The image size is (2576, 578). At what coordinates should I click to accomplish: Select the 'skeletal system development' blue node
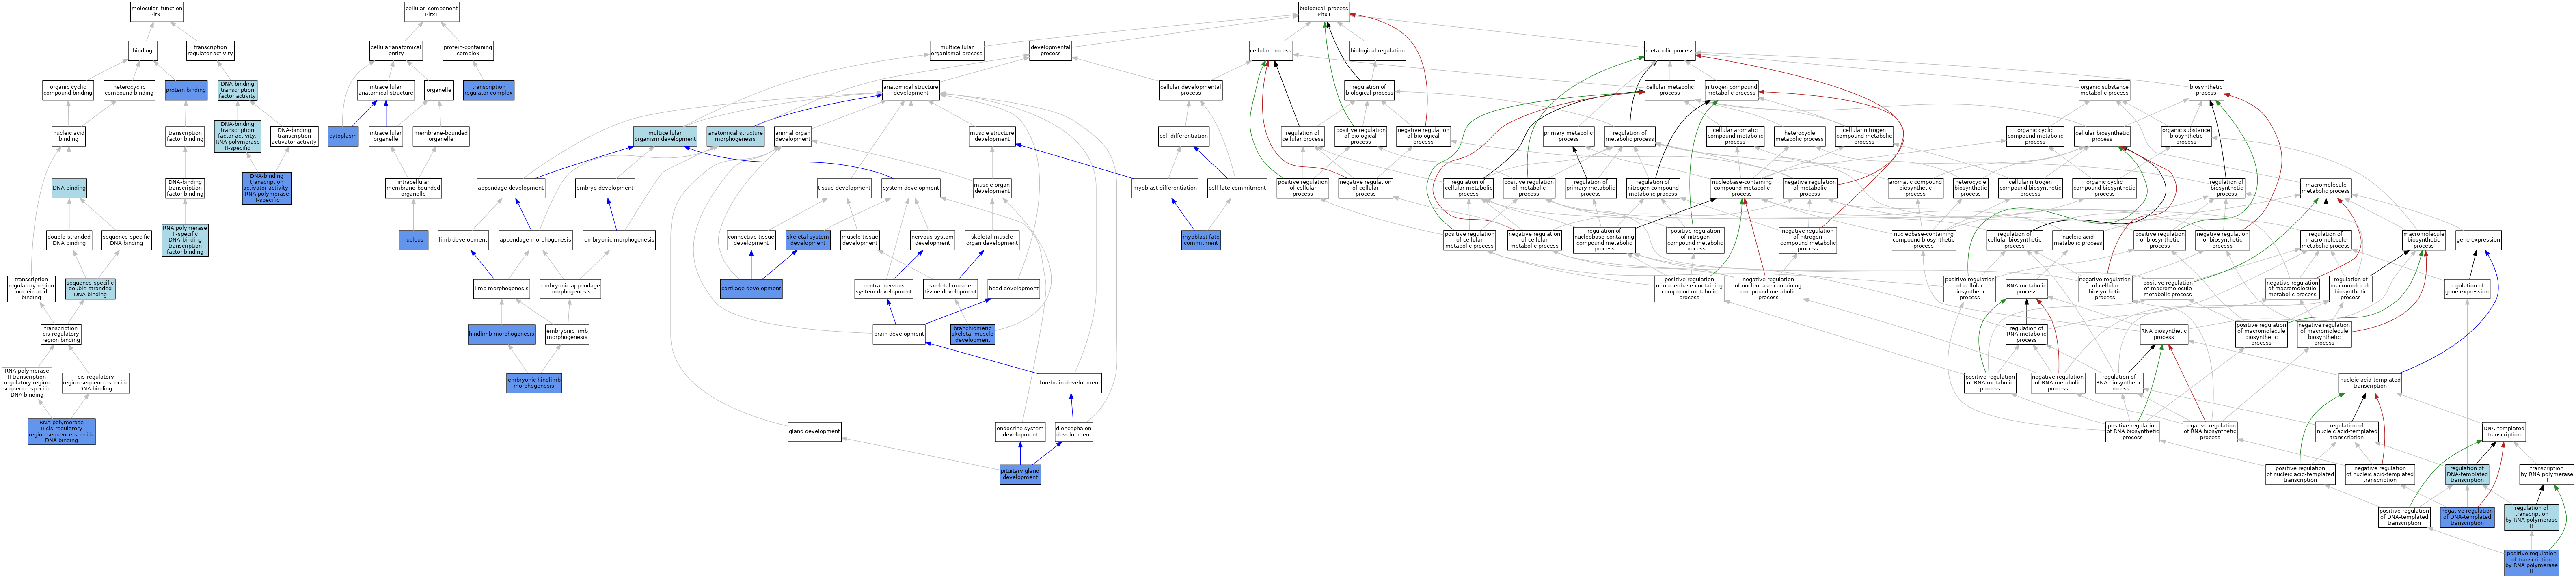807,240
